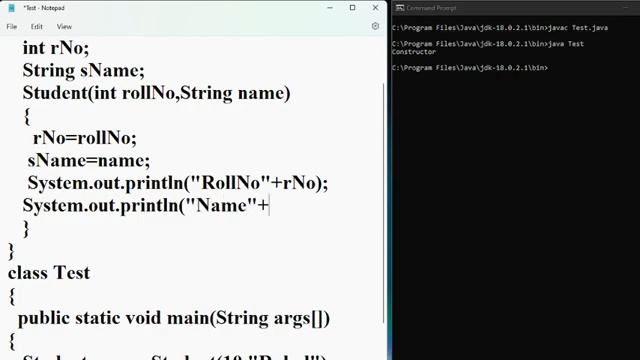The width and height of the screenshot is (640, 360).
Task: Click the line 'rNo=rollNo;'
Action: pyautogui.click(x=84, y=138)
